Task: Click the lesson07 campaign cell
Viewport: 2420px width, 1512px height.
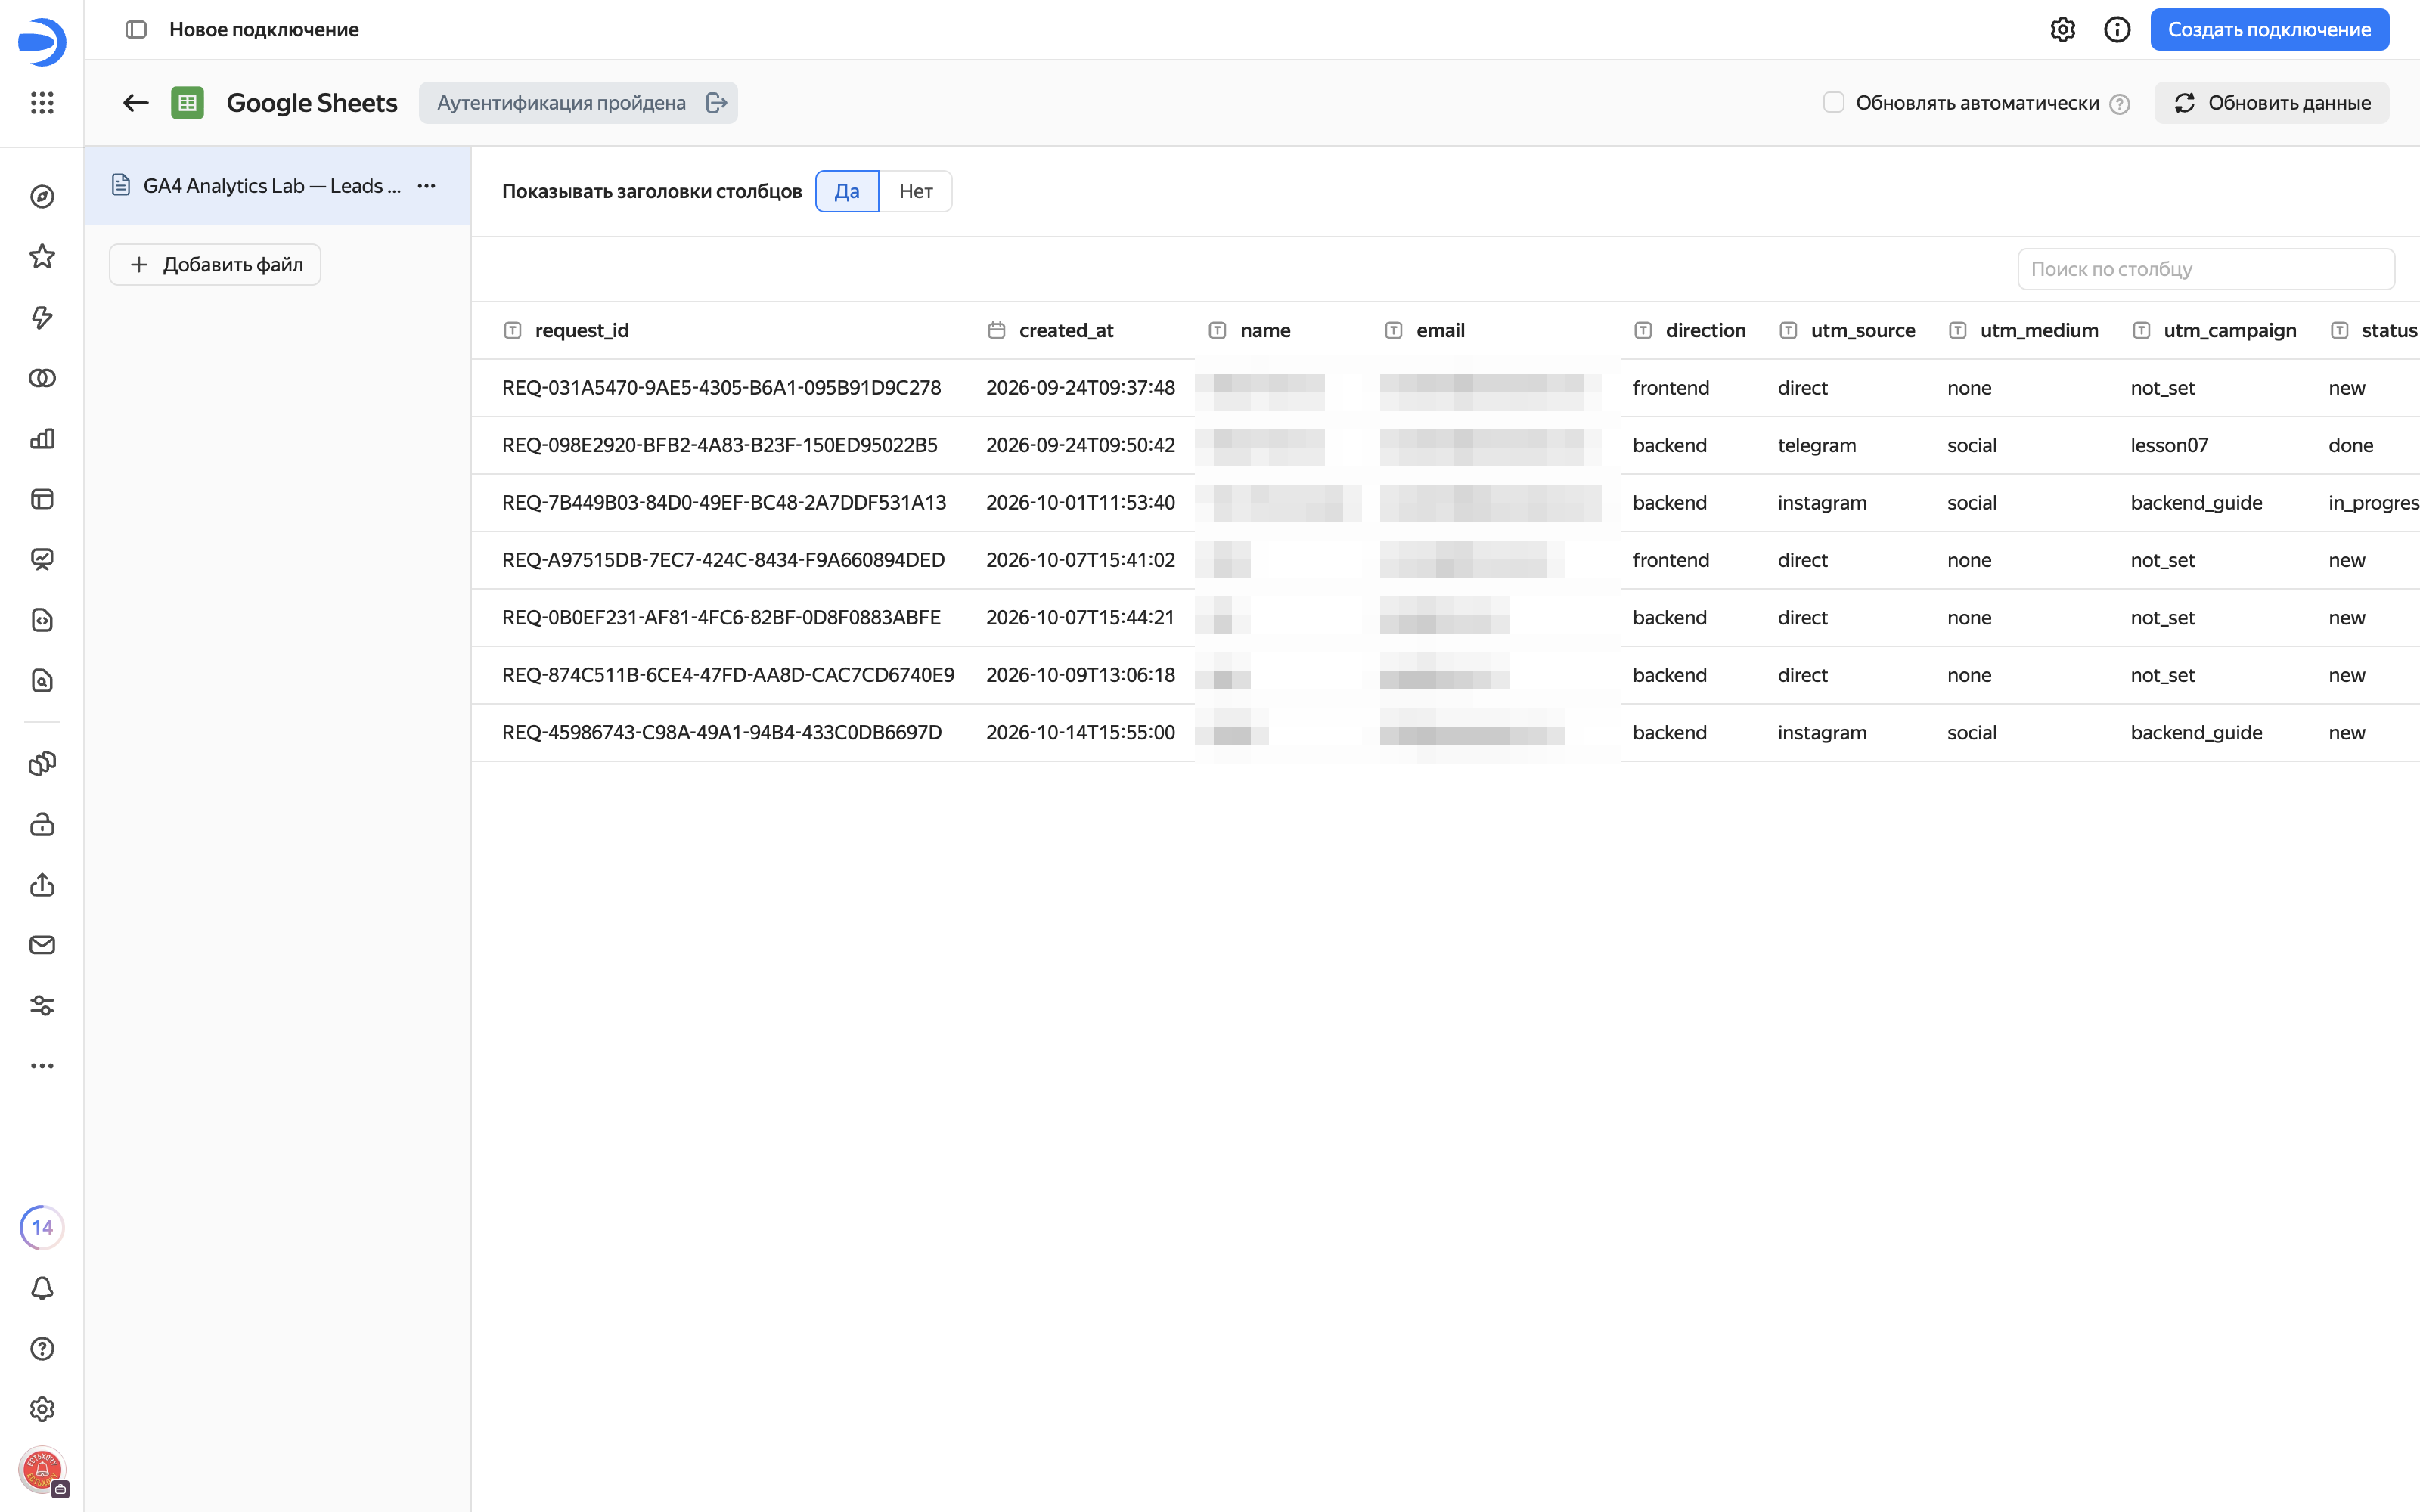Action: [2169, 445]
